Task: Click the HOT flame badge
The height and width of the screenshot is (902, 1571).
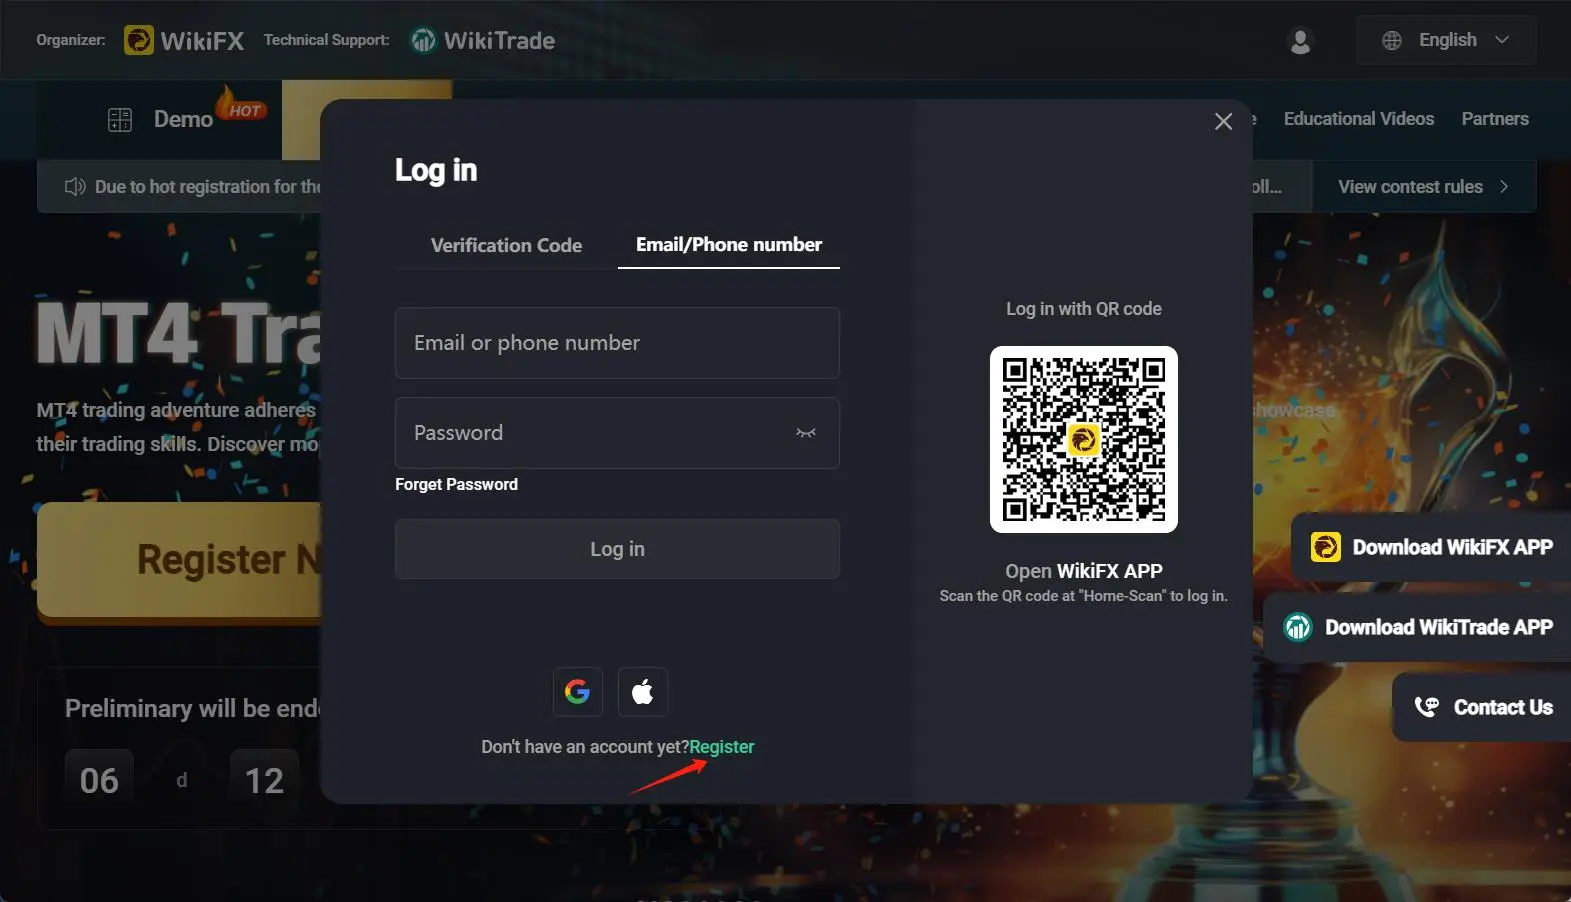Action: 242,105
